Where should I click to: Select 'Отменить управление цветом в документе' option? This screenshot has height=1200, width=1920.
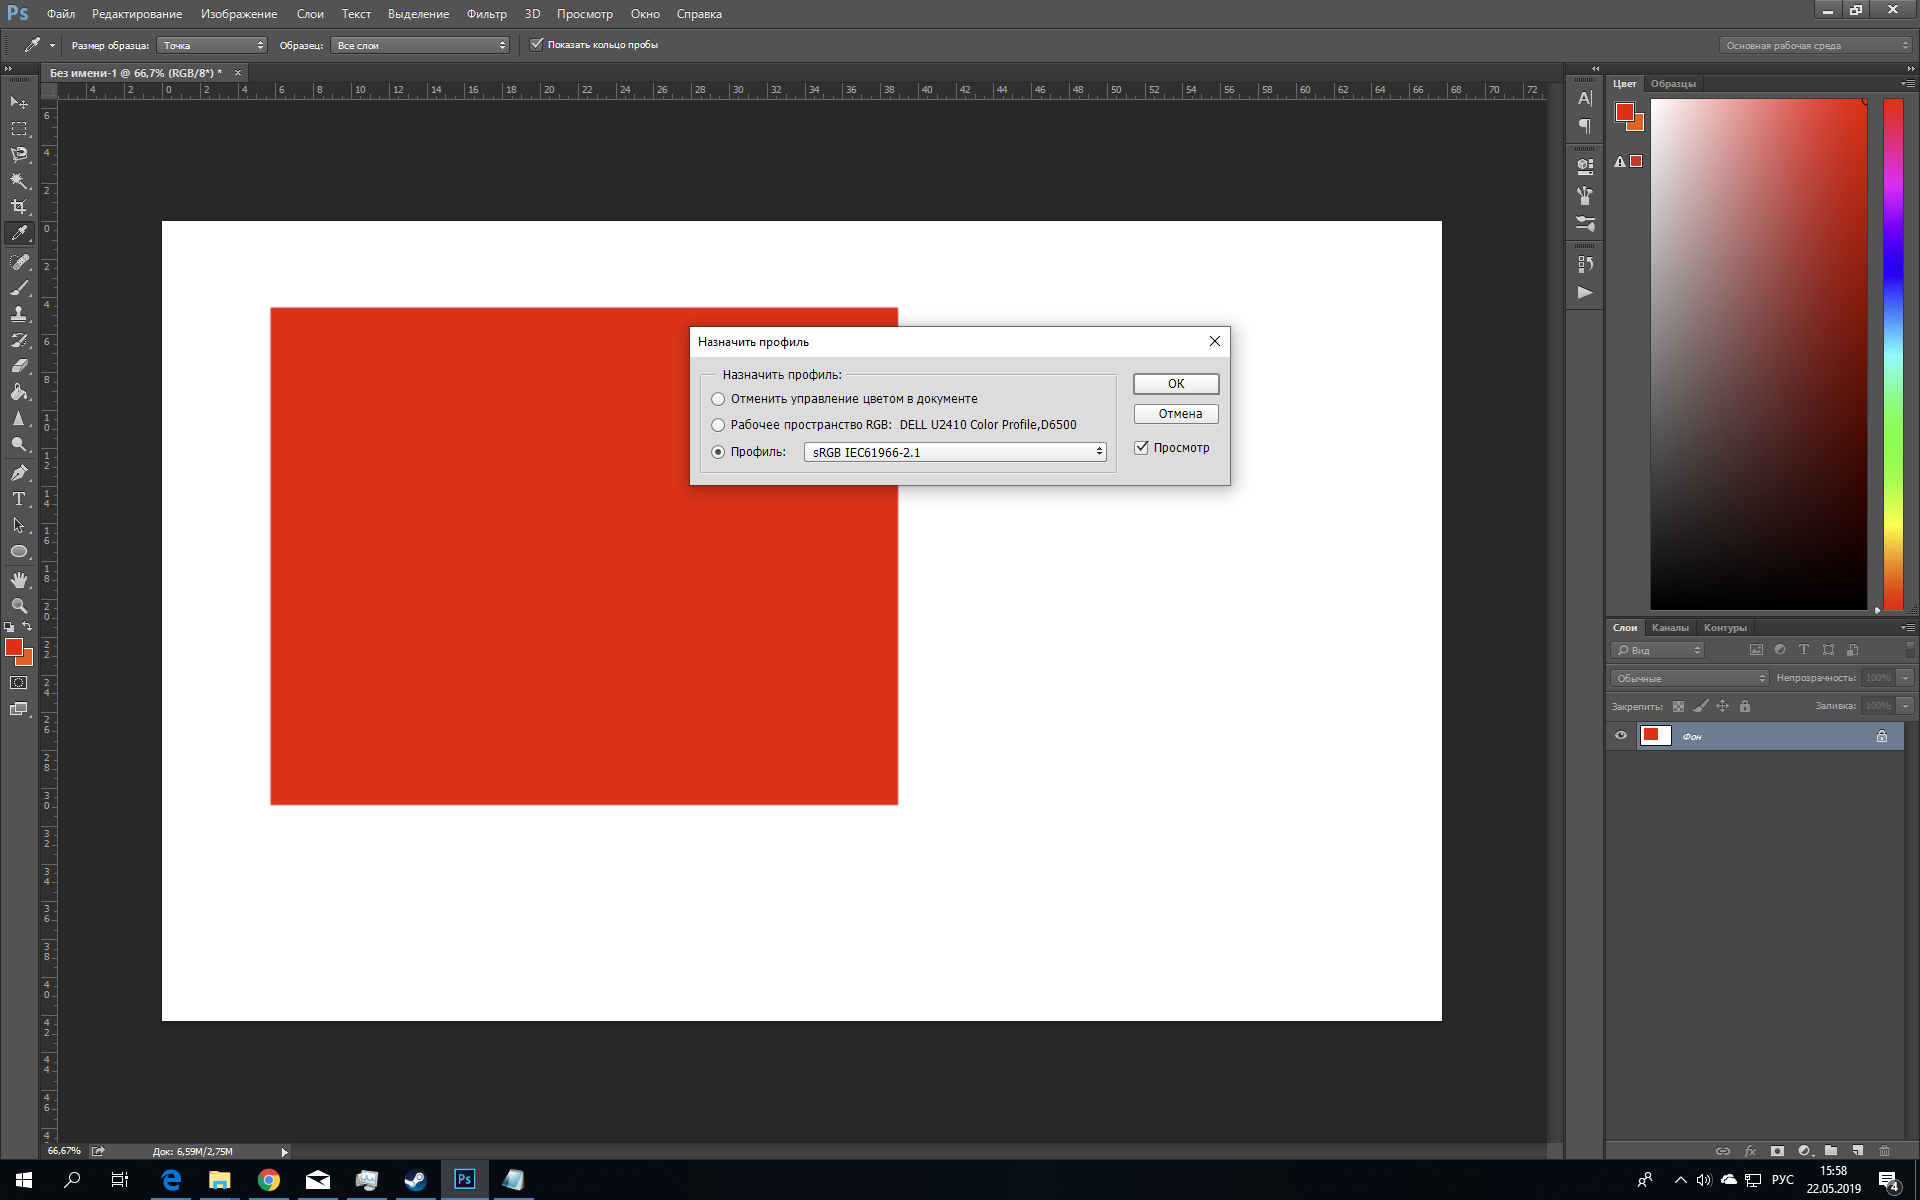coord(718,399)
